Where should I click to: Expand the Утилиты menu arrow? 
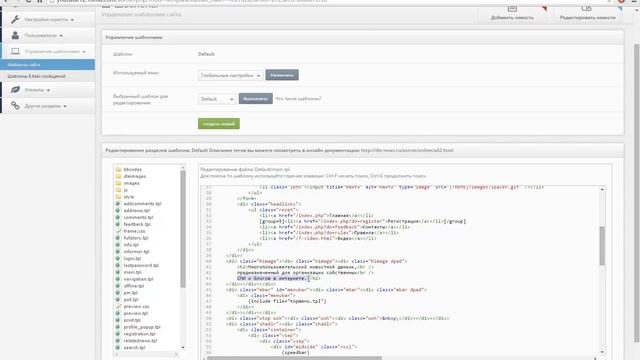pos(48,90)
